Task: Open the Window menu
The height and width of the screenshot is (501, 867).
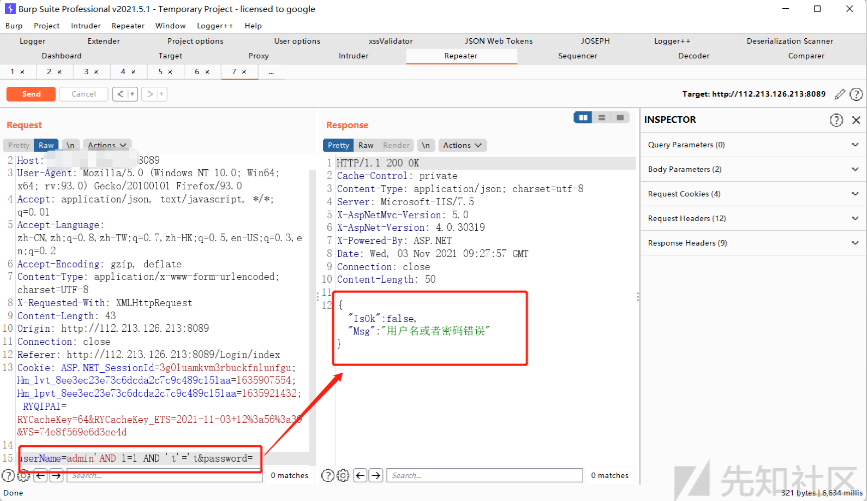Action: point(170,25)
